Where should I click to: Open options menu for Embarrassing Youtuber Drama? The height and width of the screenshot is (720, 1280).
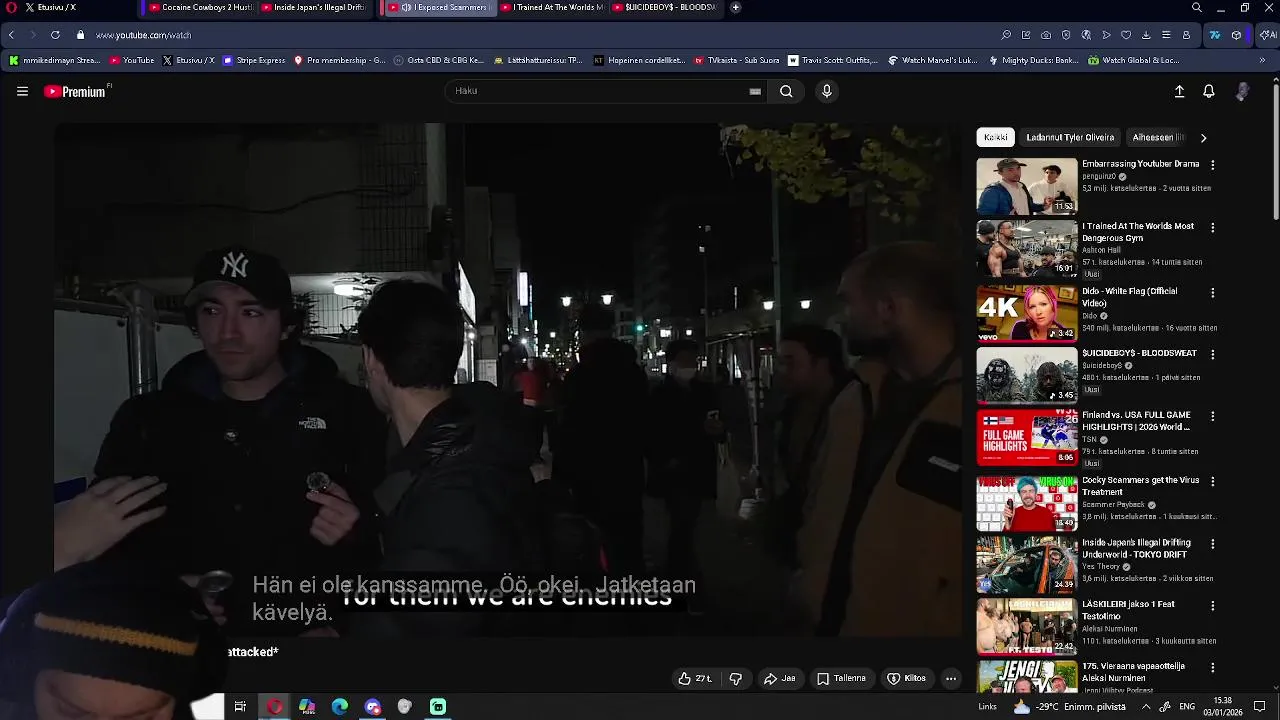click(x=1213, y=165)
